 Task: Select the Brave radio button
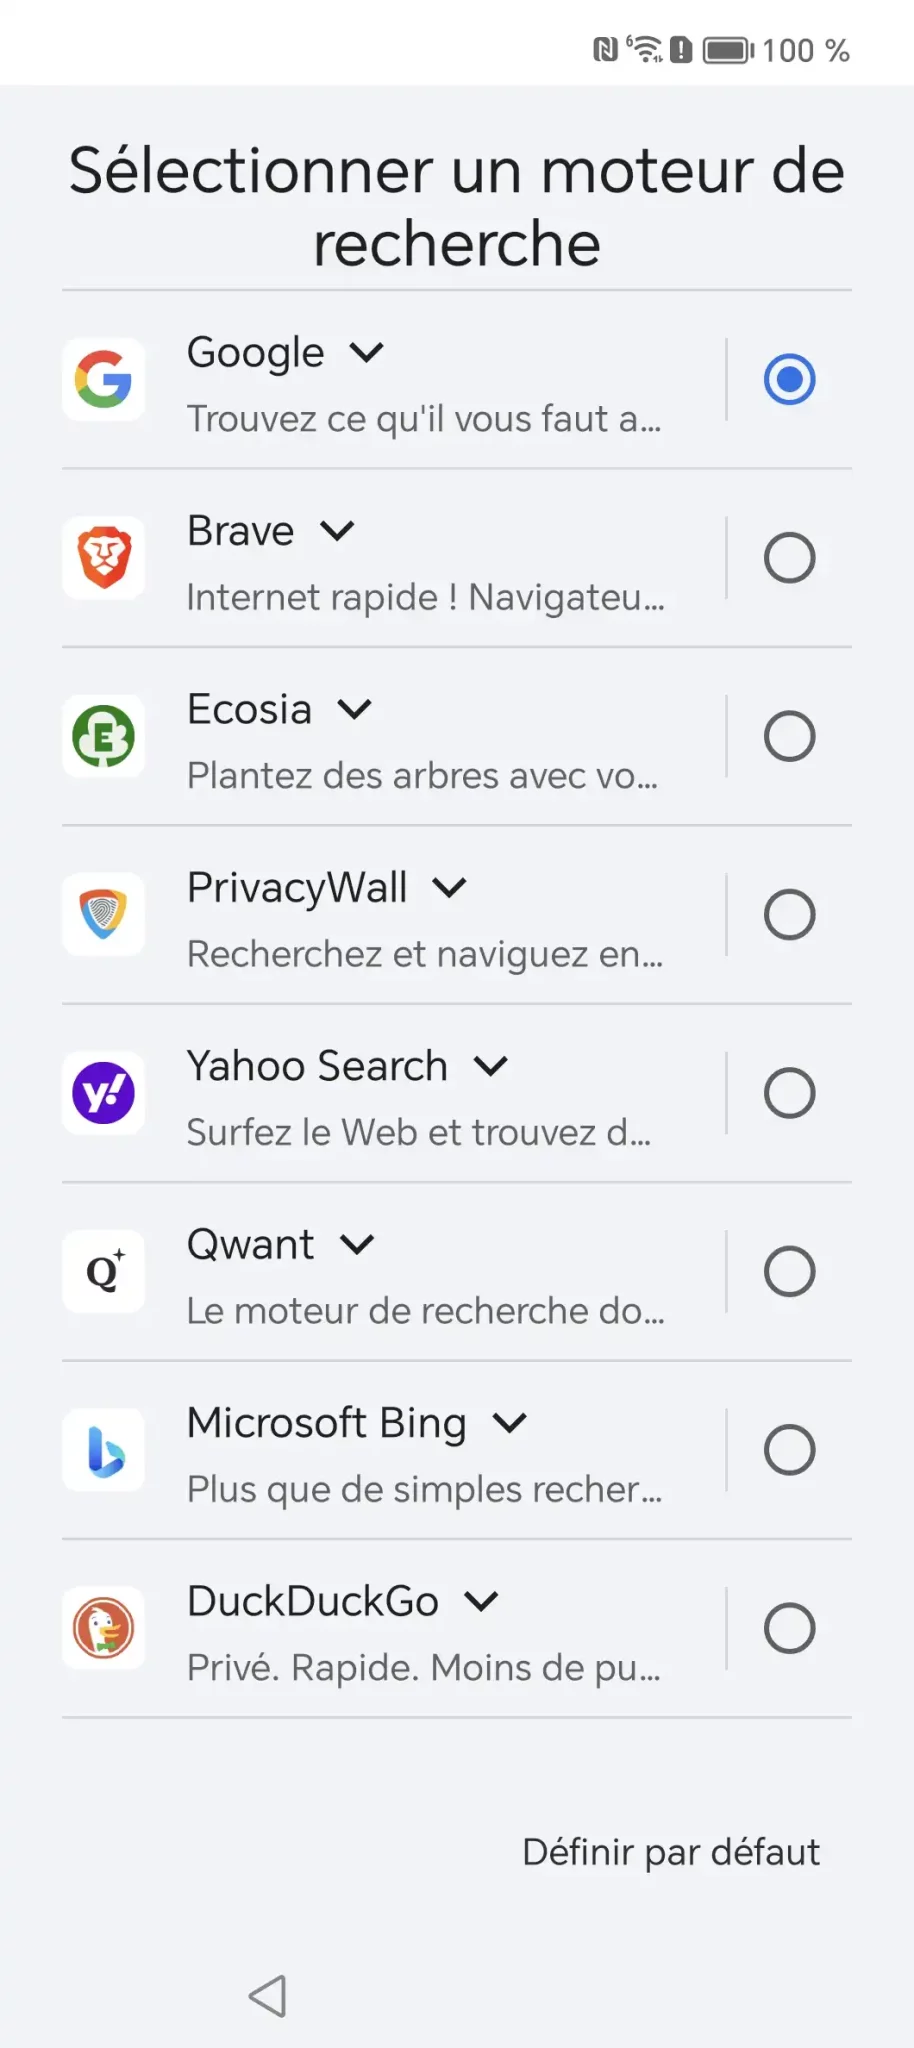[x=789, y=558]
